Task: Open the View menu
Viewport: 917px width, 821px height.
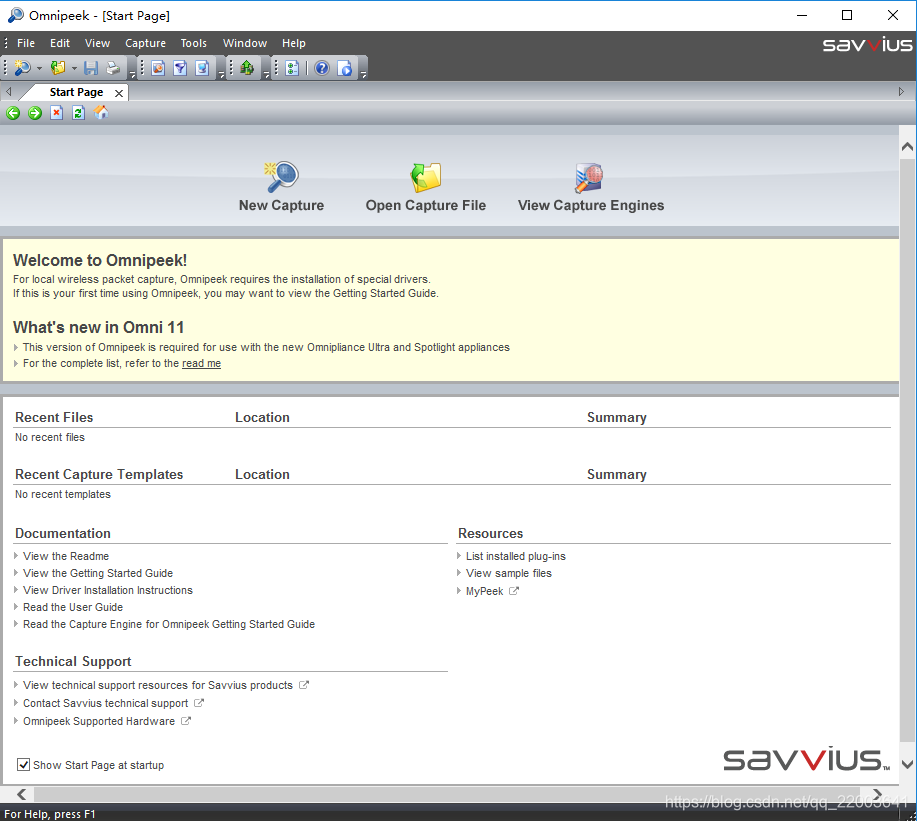Action: (x=97, y=43)
